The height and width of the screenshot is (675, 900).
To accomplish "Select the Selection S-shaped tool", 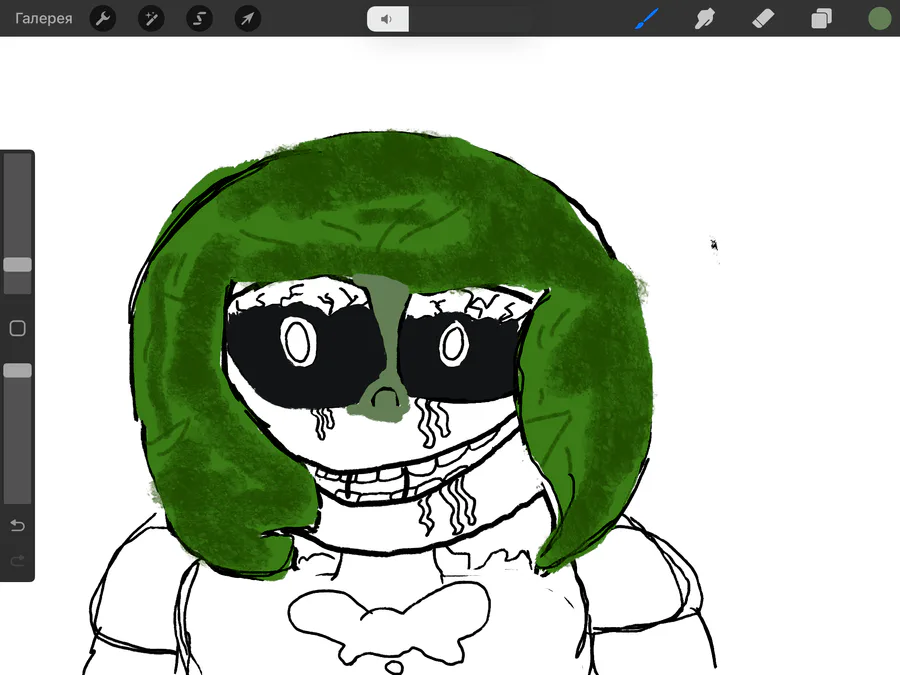I will point(200,19).
